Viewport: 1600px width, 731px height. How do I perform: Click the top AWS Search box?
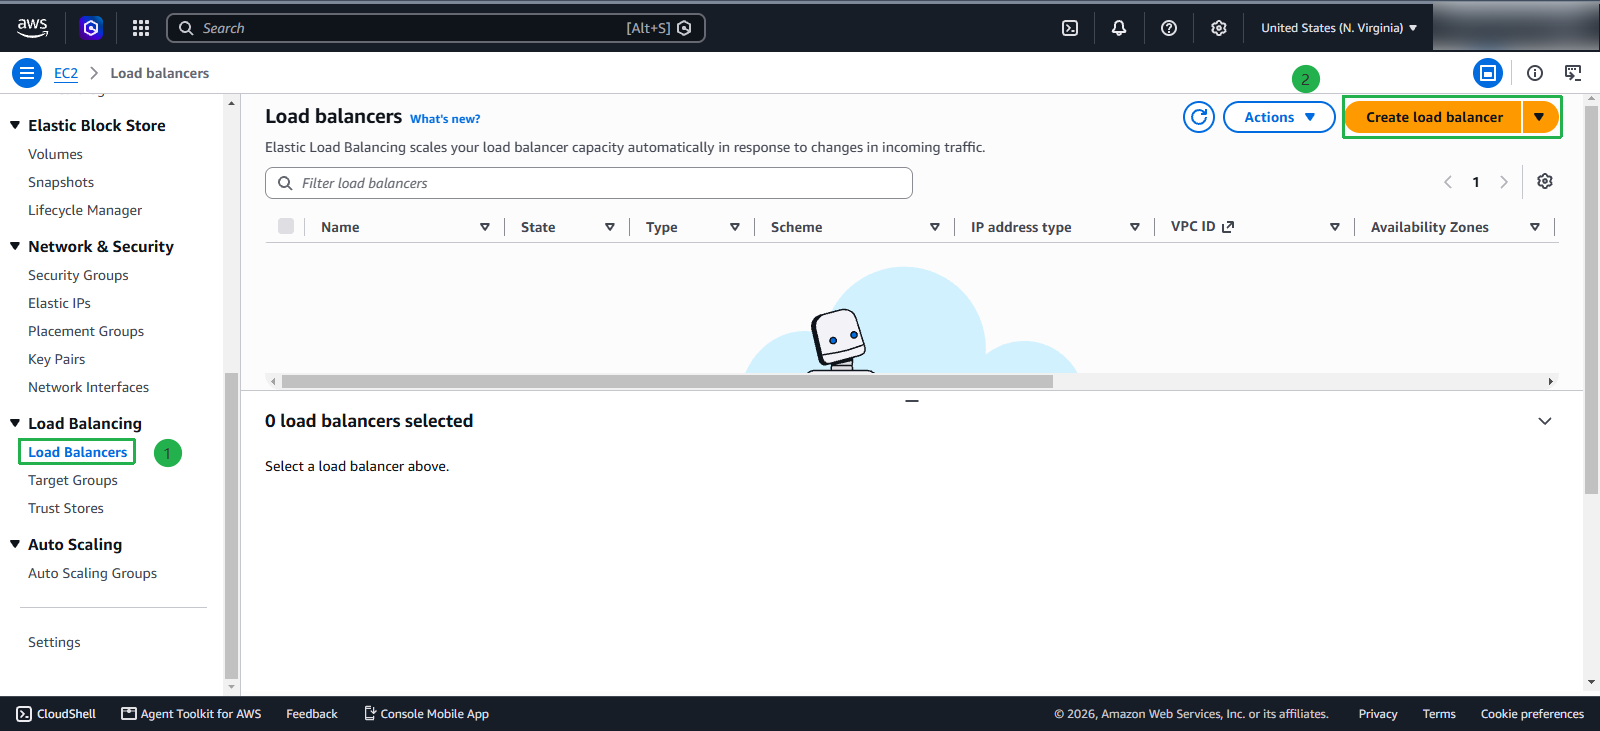(x=436, y=28)
